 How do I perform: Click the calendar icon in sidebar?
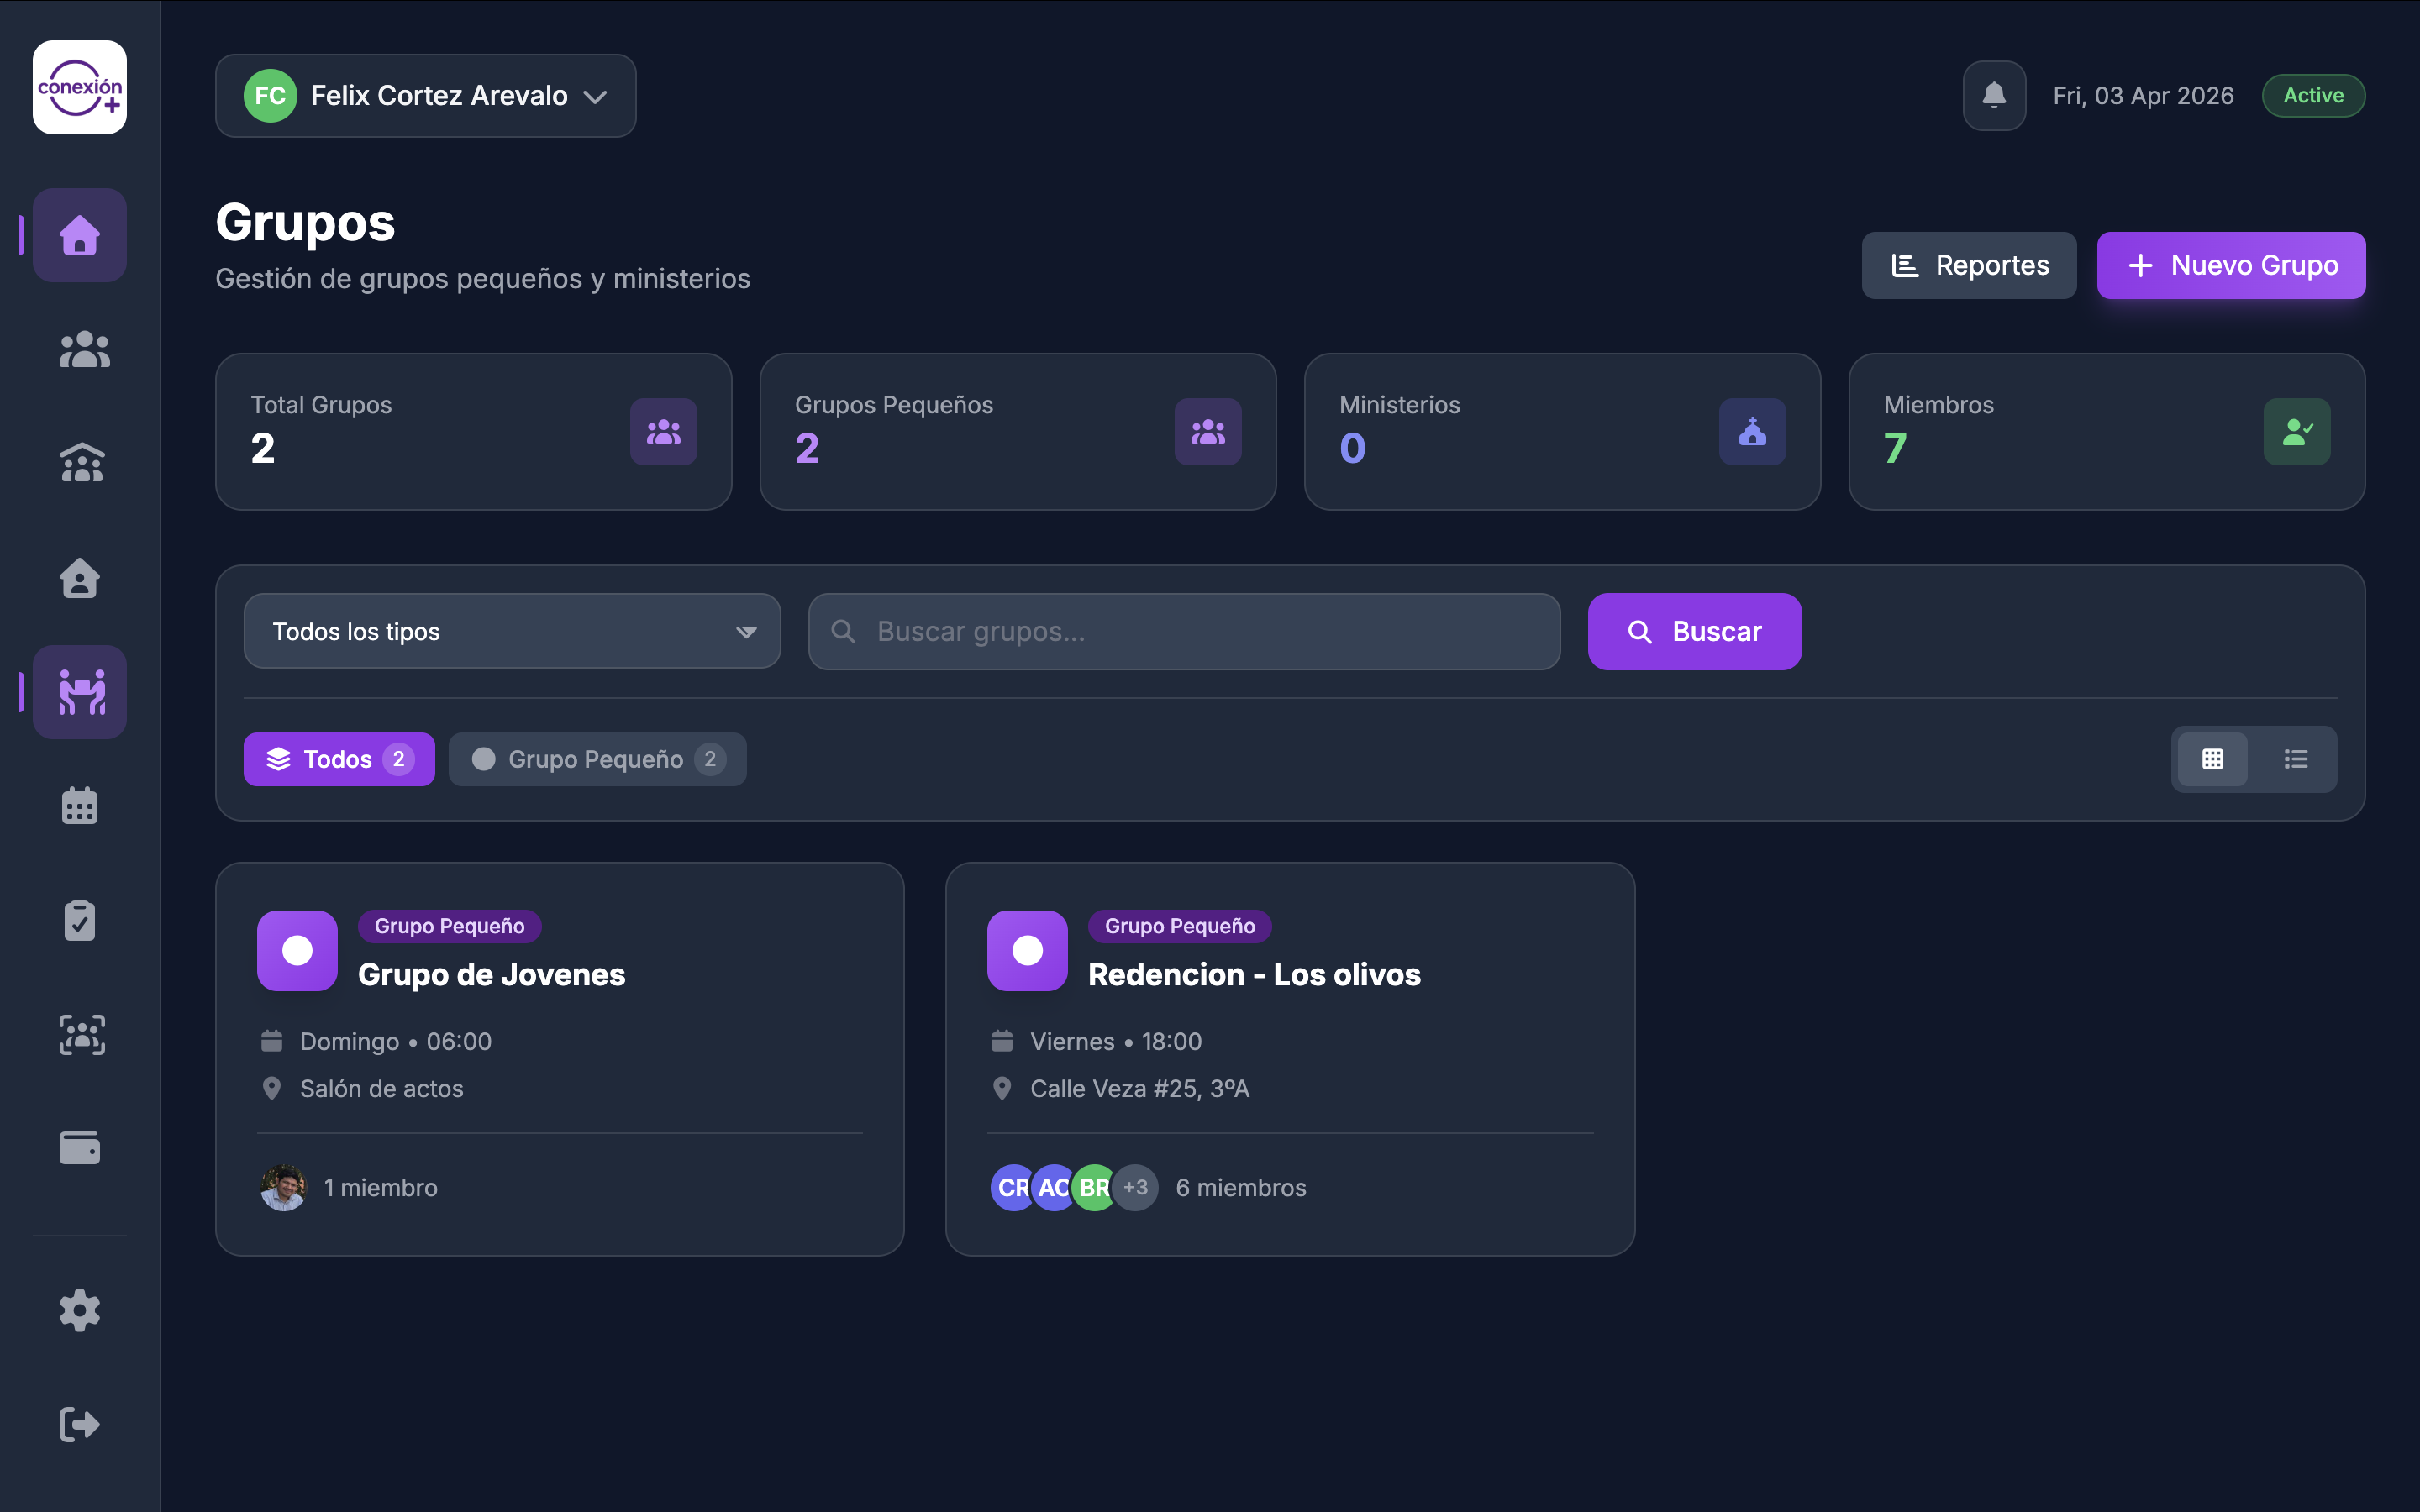(79, 806)
